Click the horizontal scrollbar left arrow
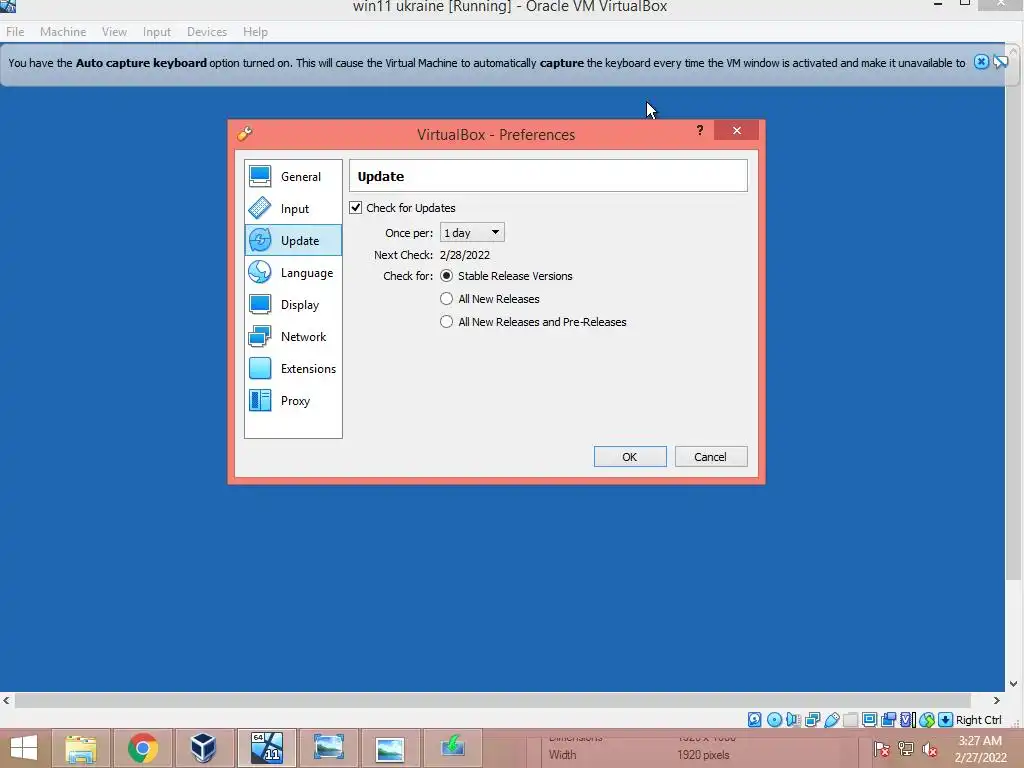 tap(7, 700)
